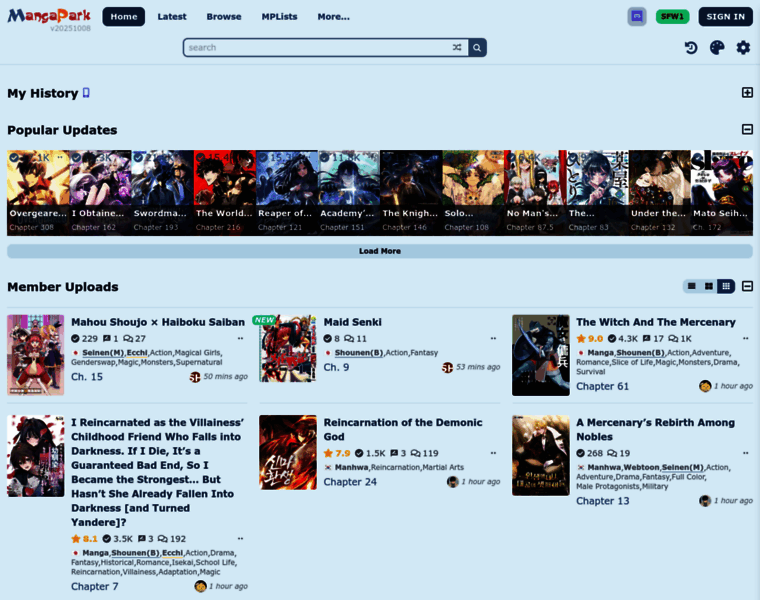Switch Member Uploads to grid view
760x600 pixels.
726,286
